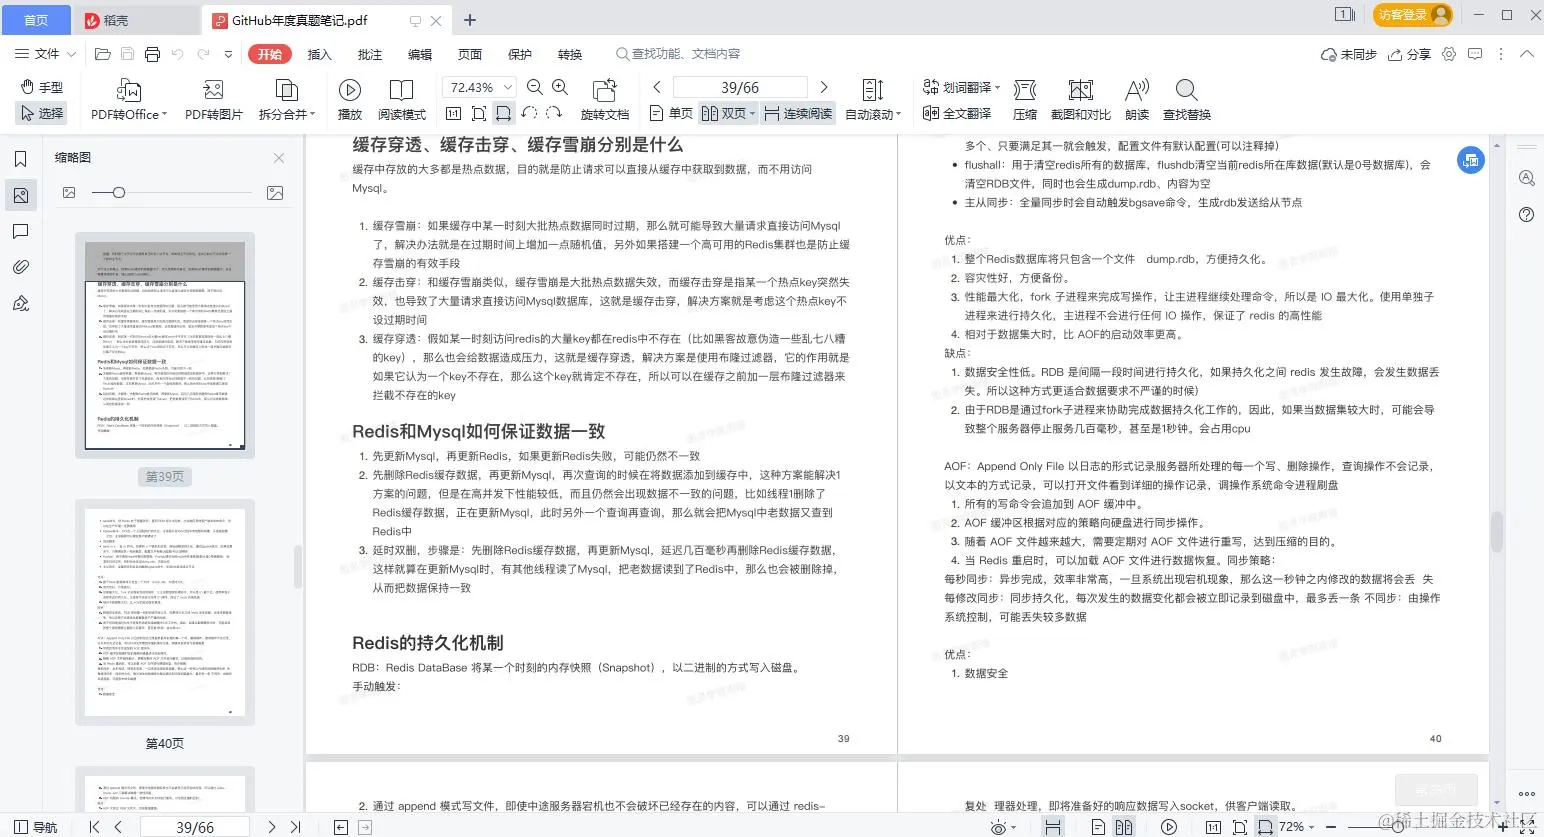Image resolution: width=1544 pixels, height=837 pixels.
Task: Select 第40页 page thumbnail
Action: tap(165, 612)
